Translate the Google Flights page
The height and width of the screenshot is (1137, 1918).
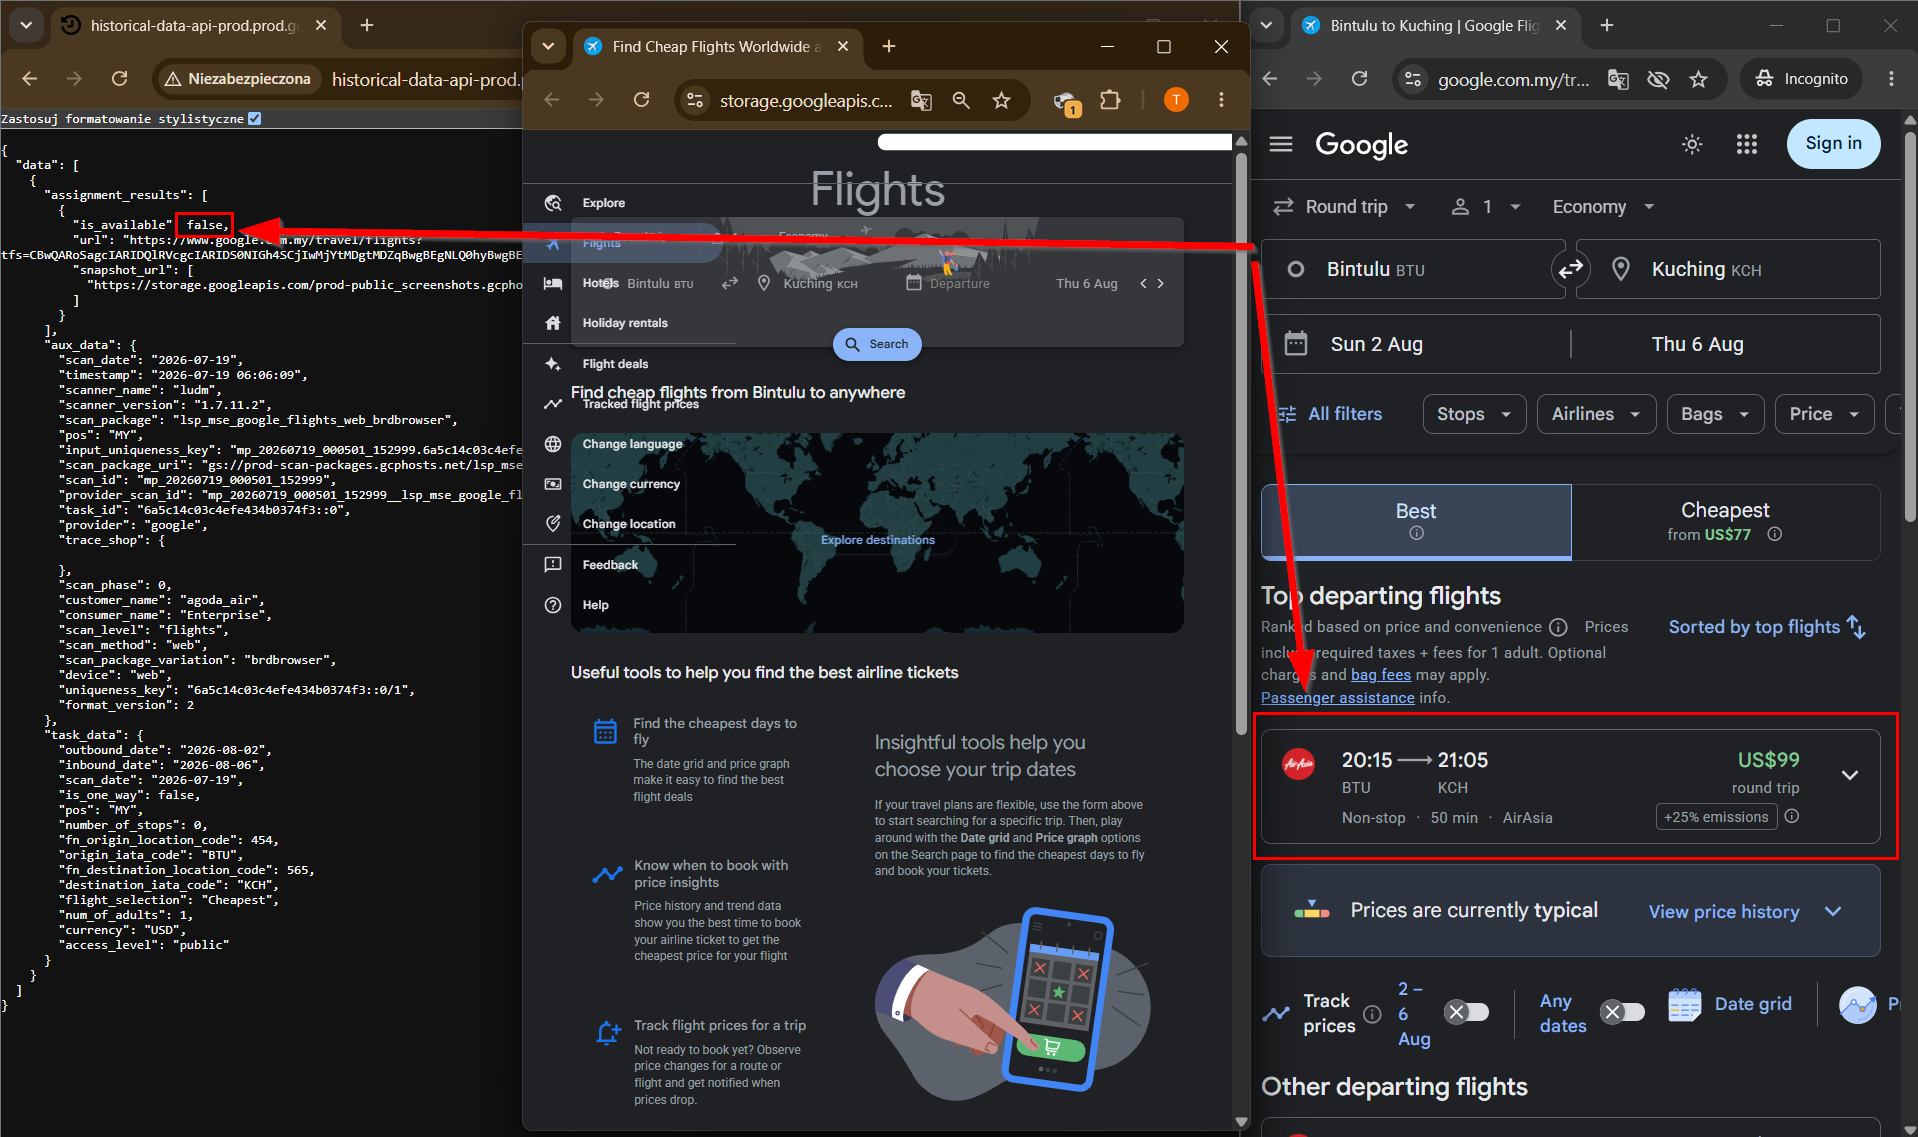coord(1618,79)
